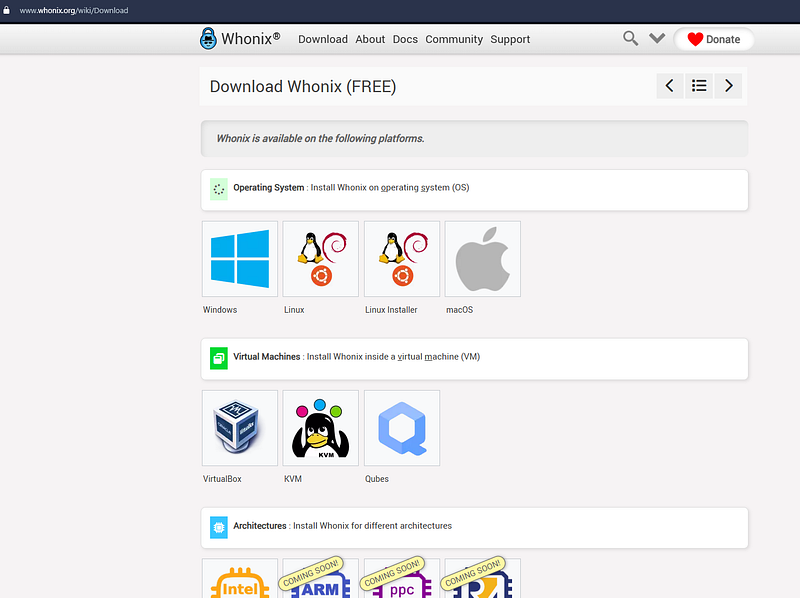This screenshot has height=598, width=800.
Task: Click the address bar URL
Action: coord(74,10)
